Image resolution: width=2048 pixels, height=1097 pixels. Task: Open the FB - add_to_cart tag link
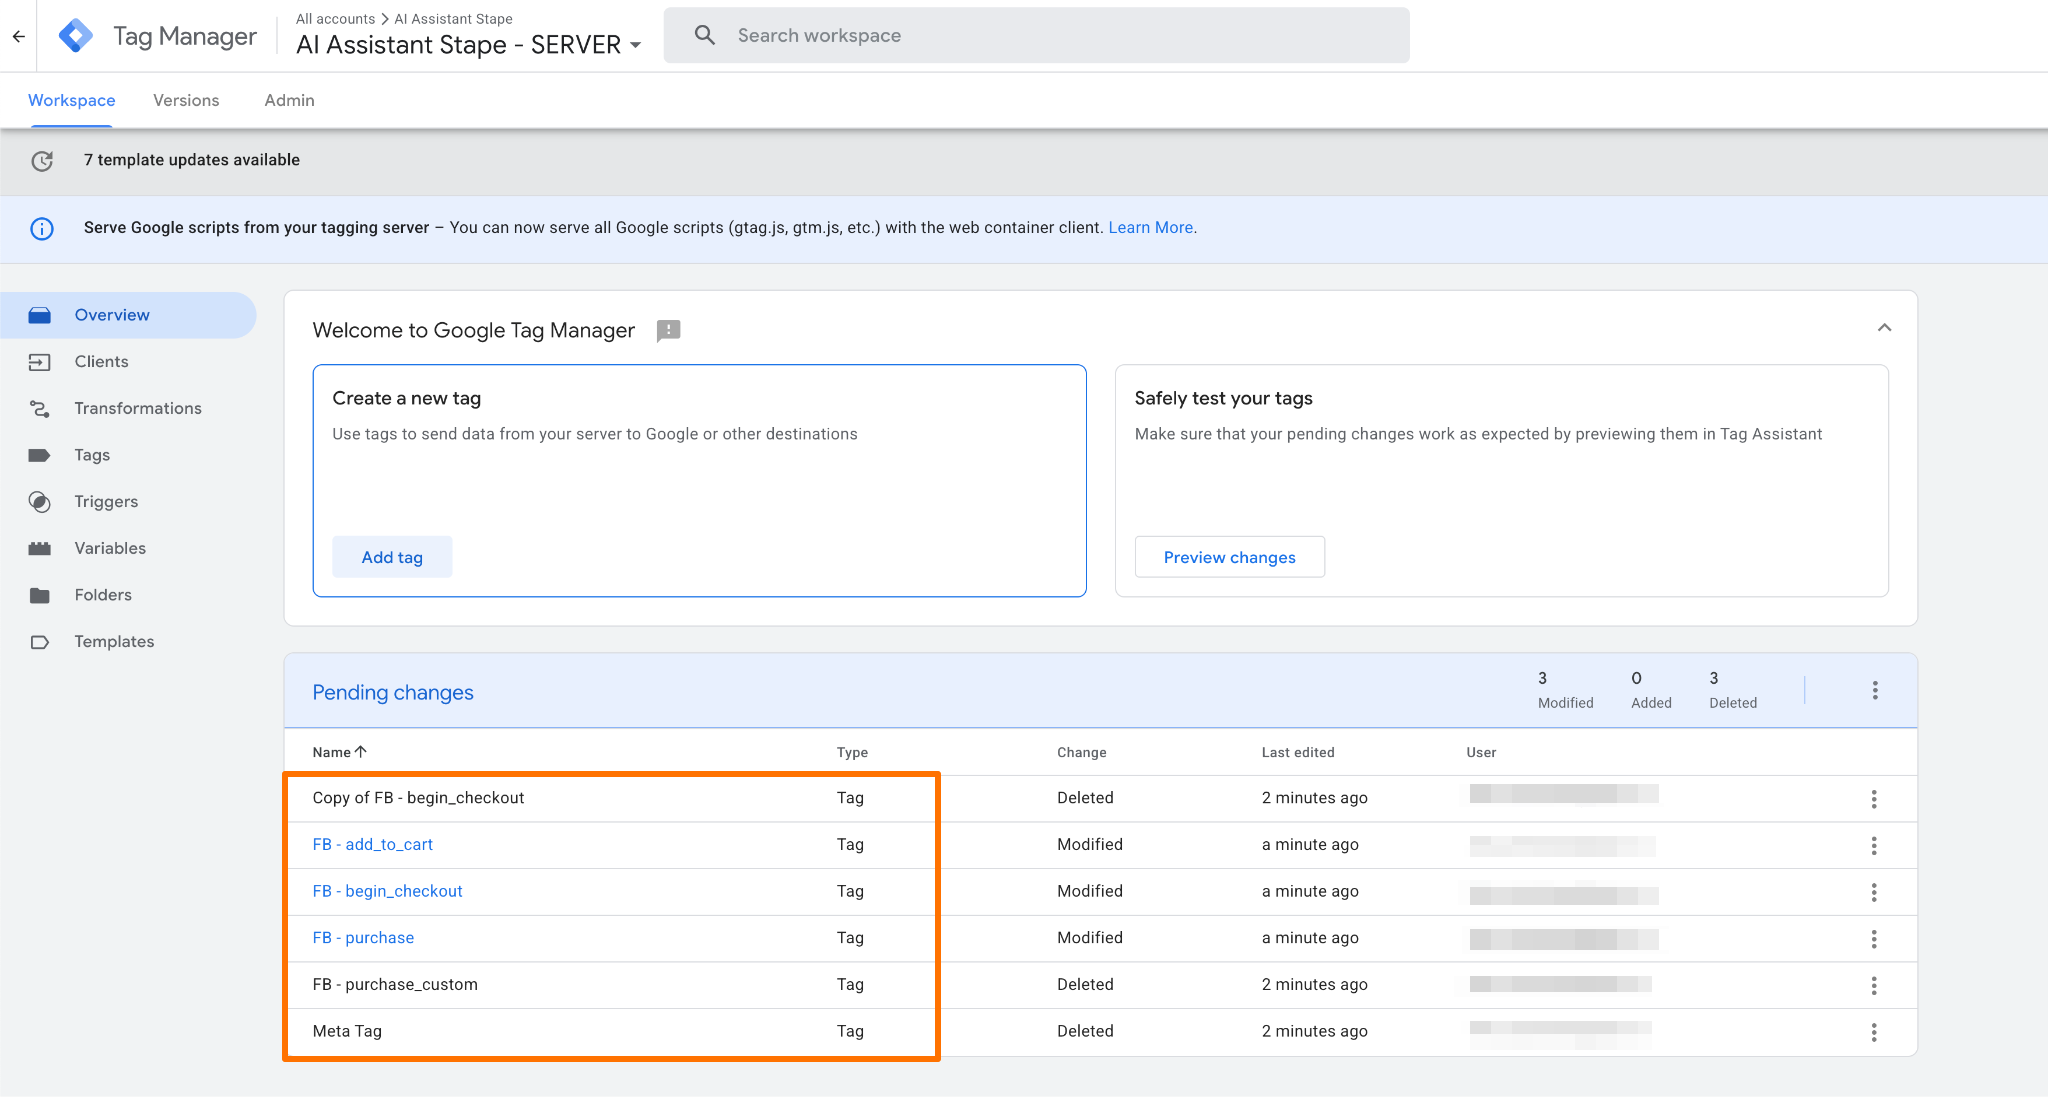click(373, 845)
